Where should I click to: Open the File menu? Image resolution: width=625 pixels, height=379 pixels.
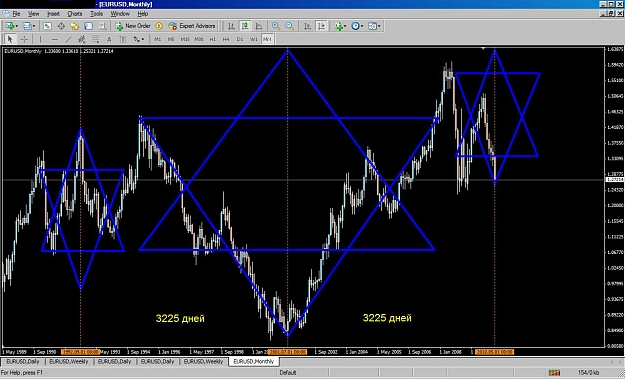(x=16, y=14)
